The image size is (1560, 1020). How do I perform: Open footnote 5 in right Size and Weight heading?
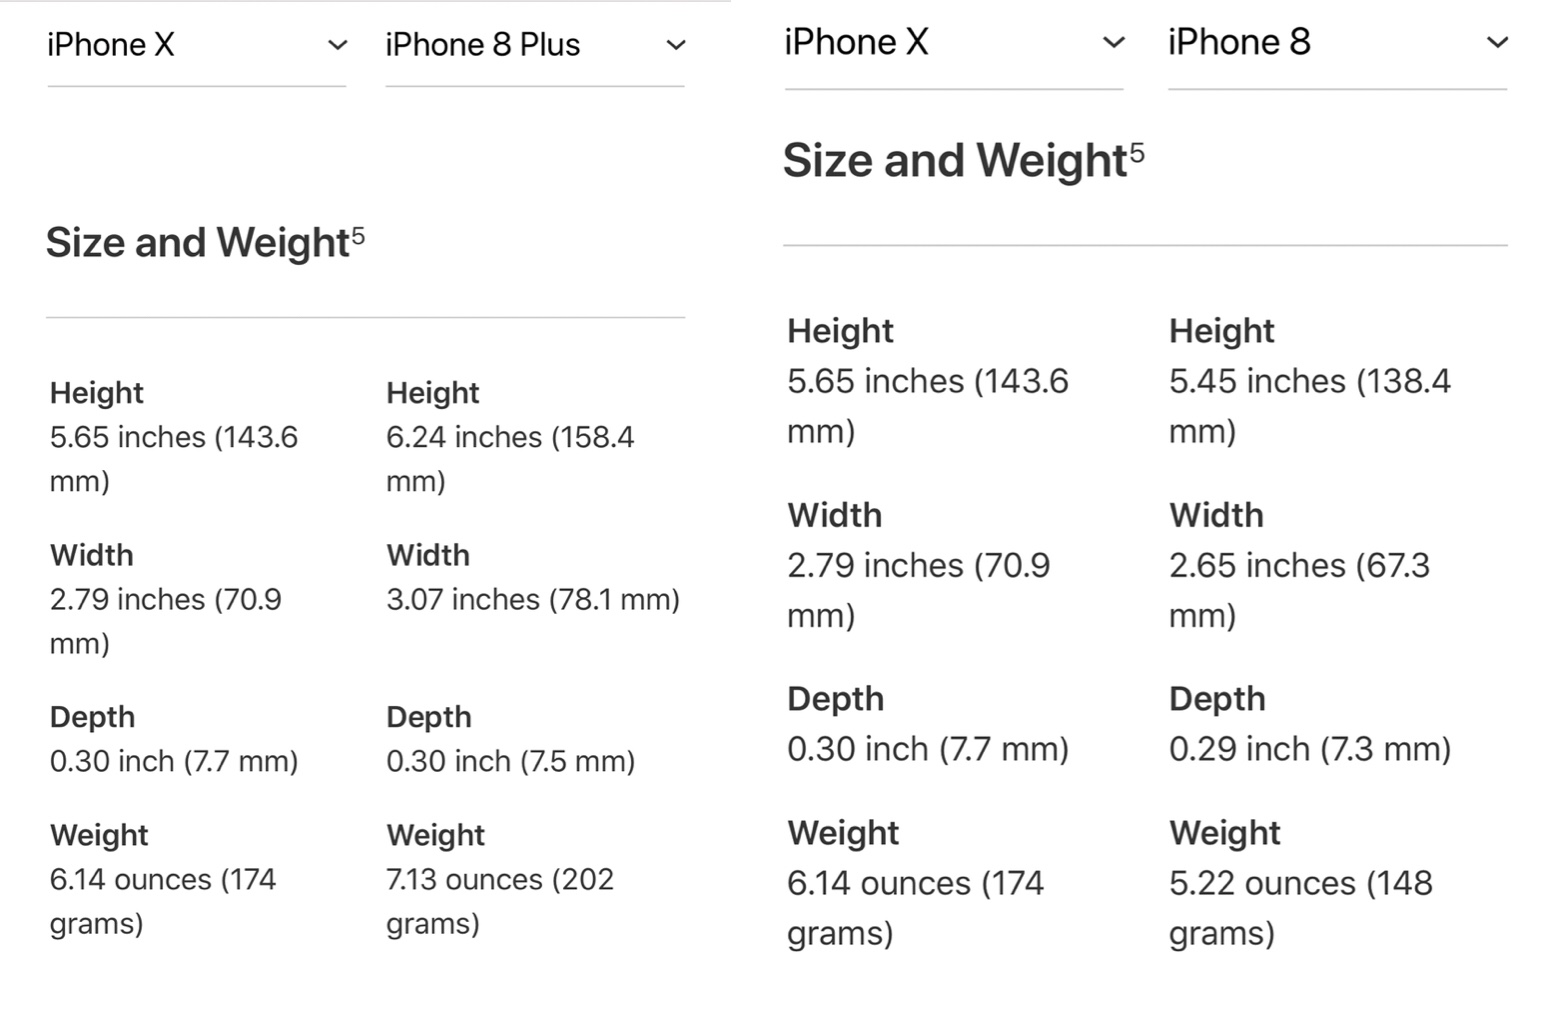[x=1137, y=153]
